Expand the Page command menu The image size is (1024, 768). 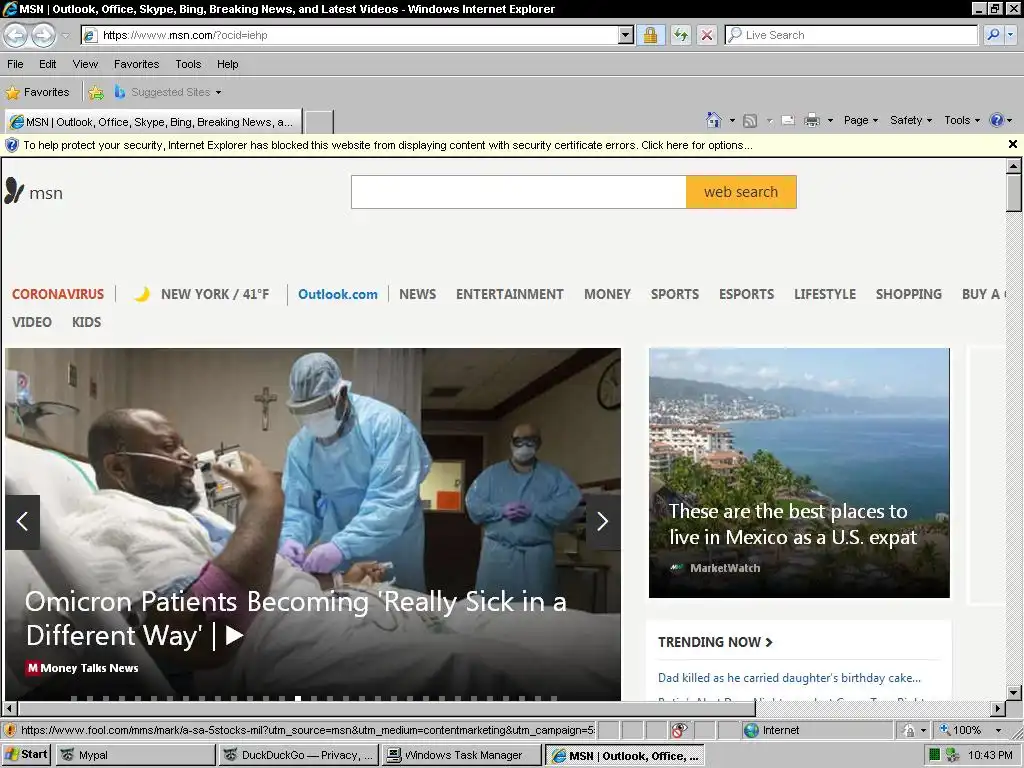pyautogui.click(x=861, y=120)
